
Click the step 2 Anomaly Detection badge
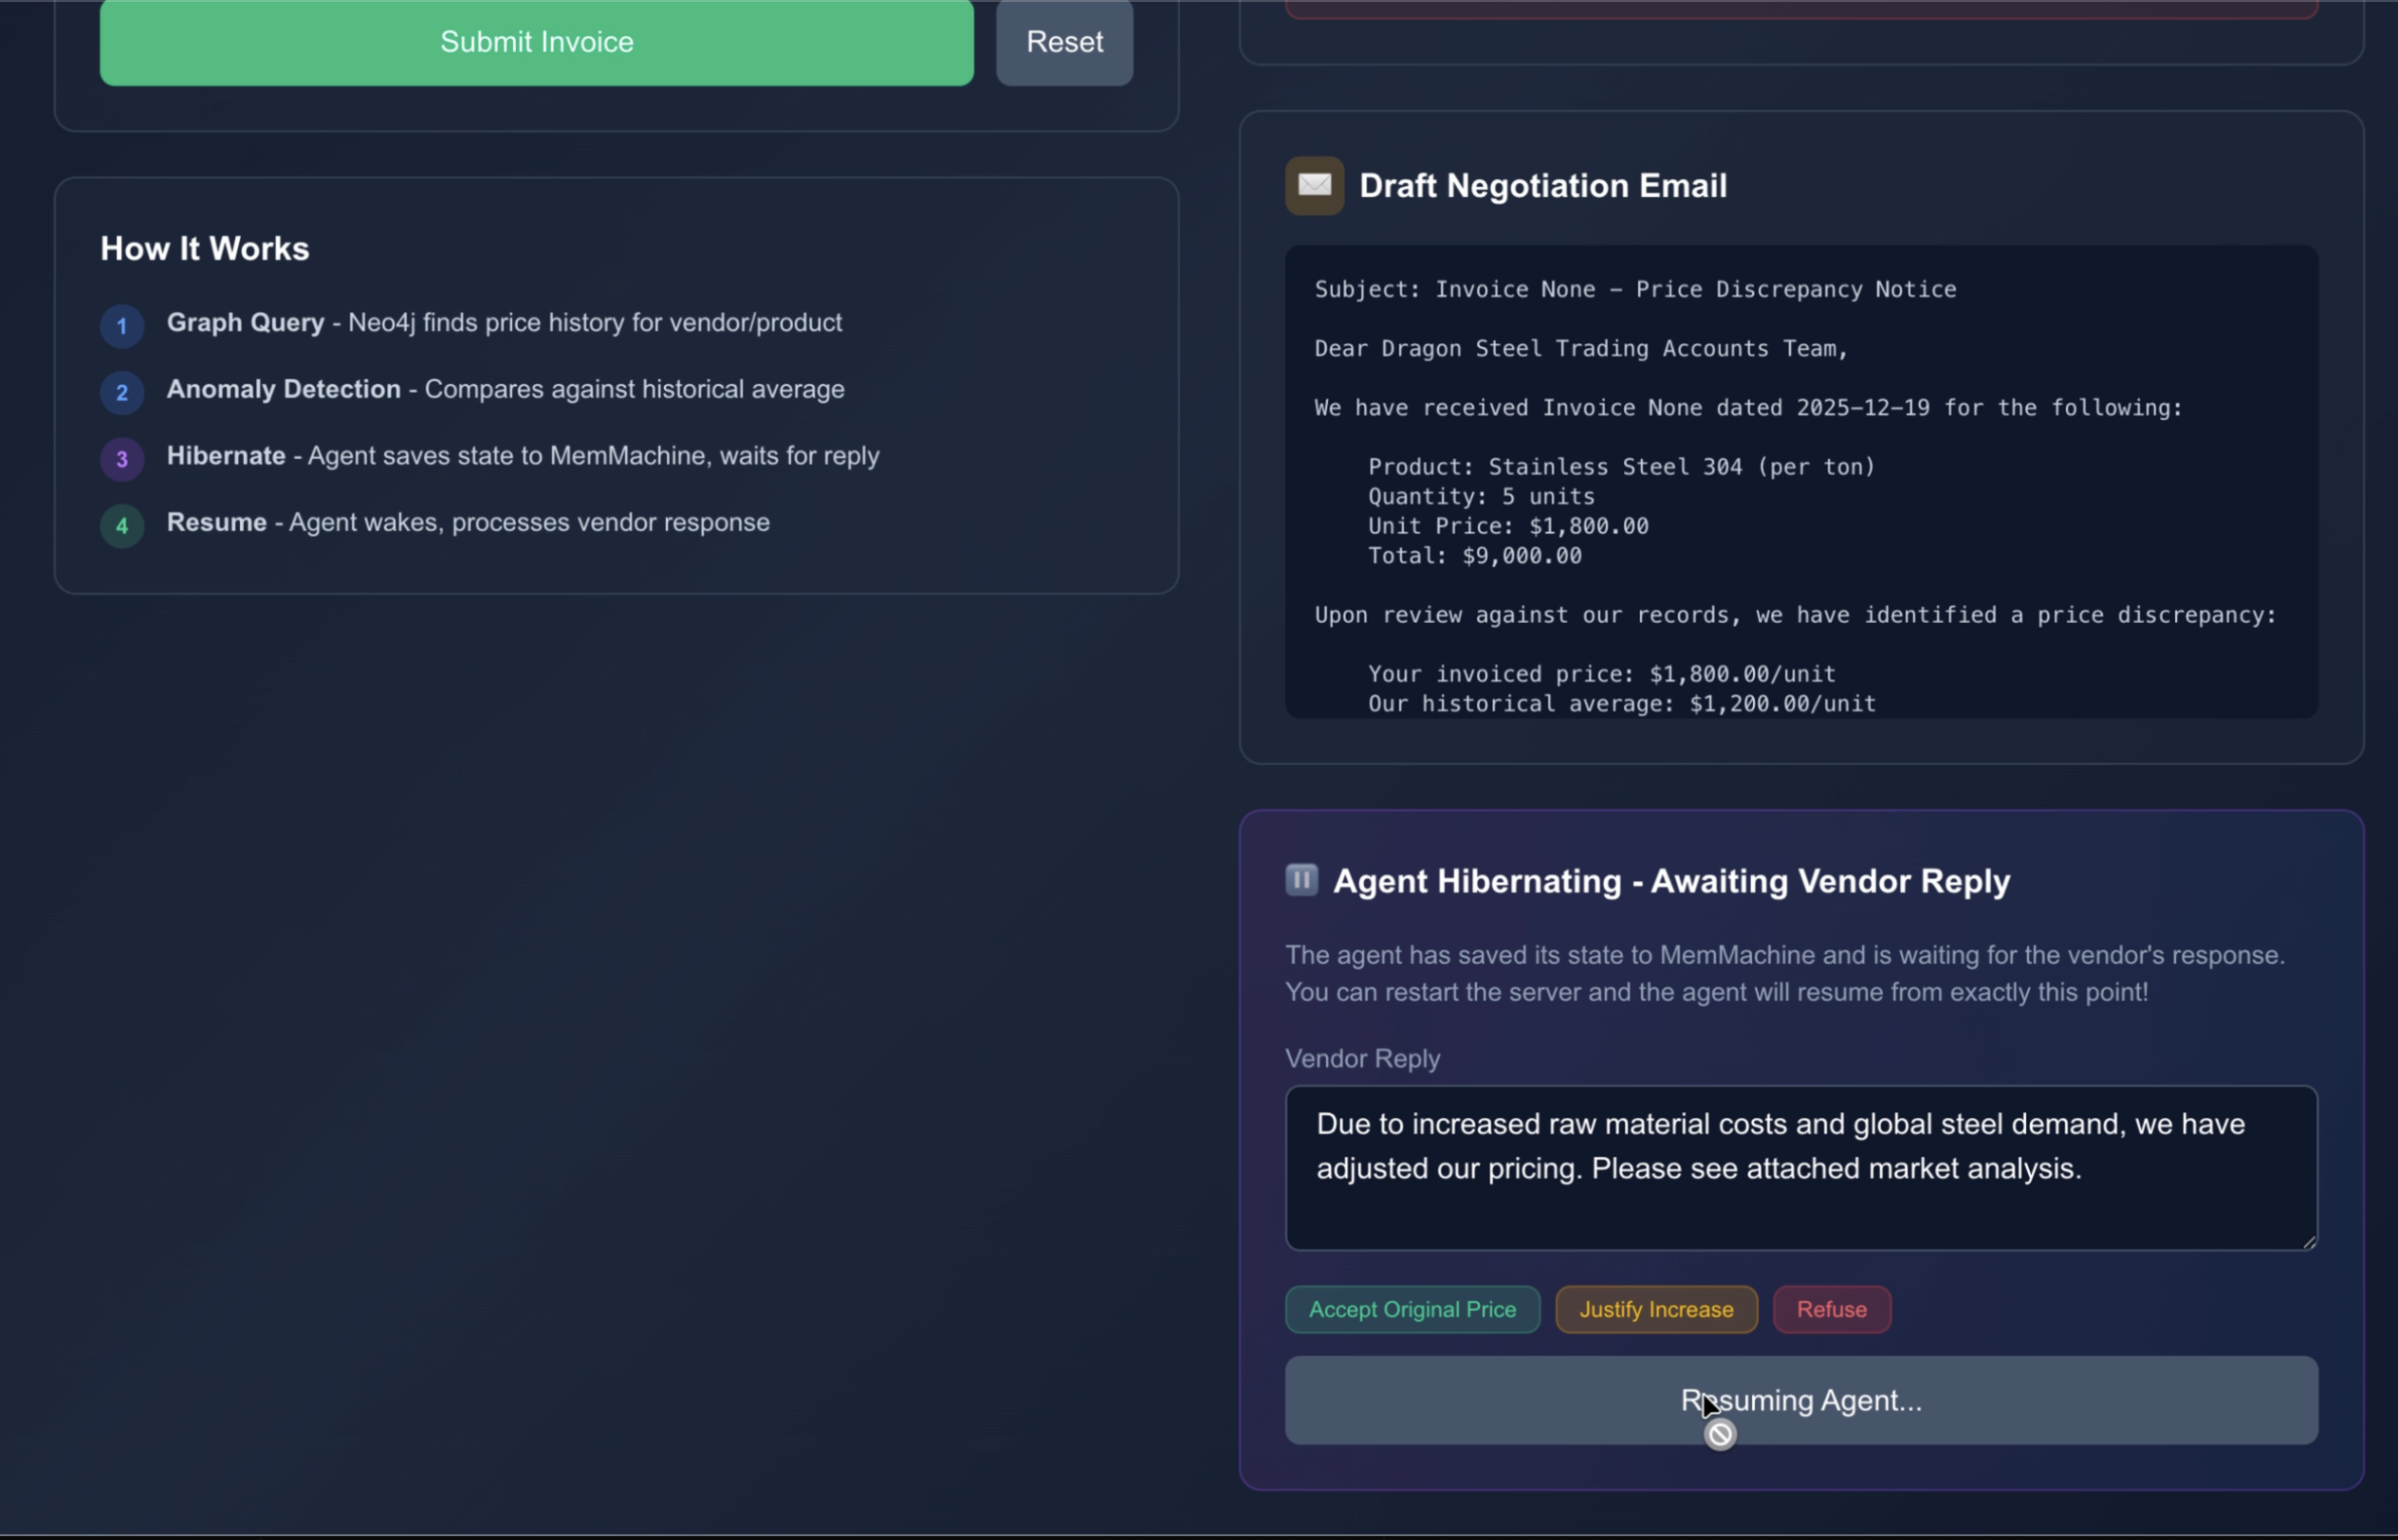pyautogui.click(x=122, y=392)
